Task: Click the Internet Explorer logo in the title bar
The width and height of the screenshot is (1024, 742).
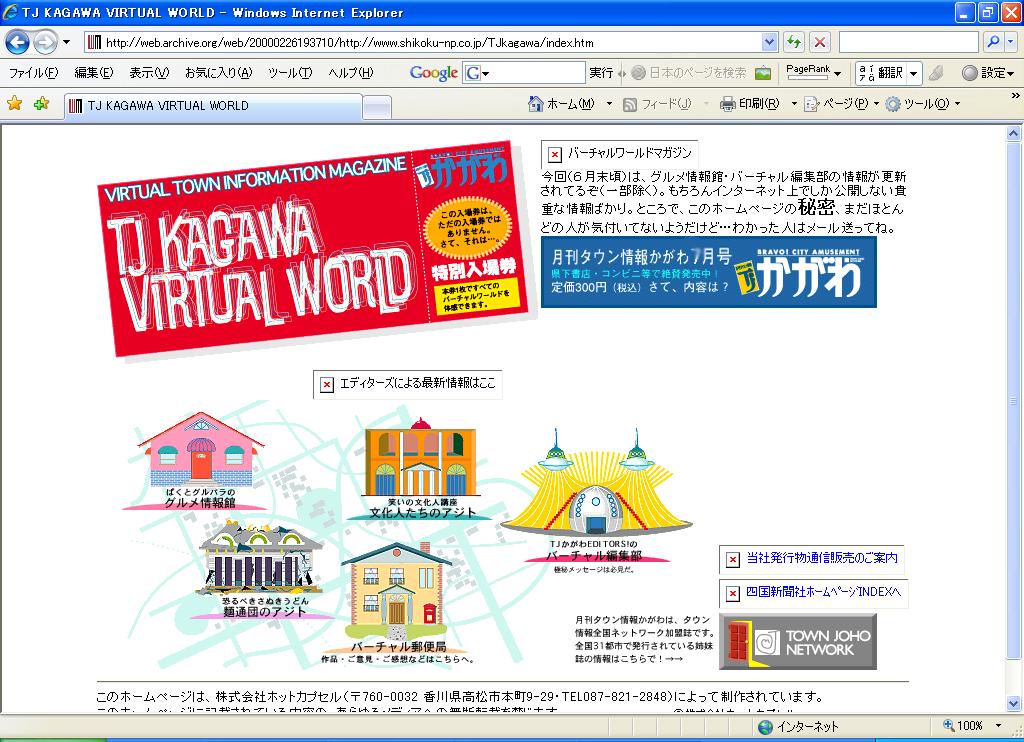Action: 10,11
